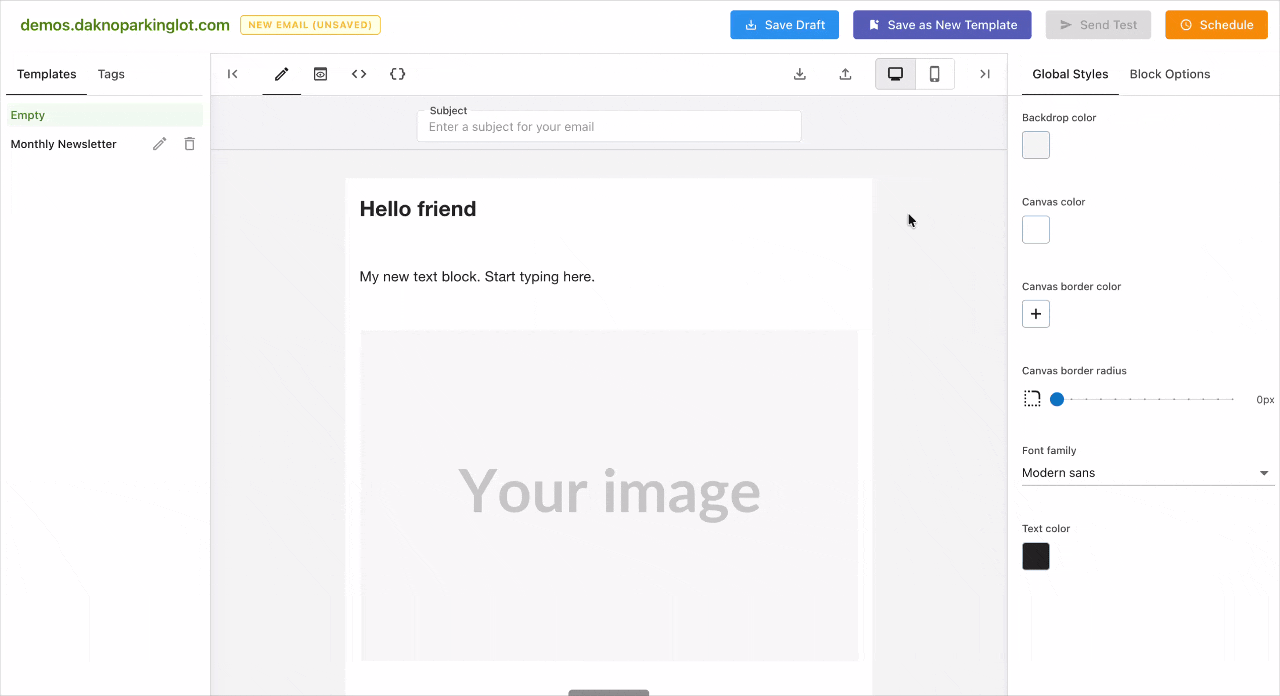Switch to Block Options tab
1280x696 pixels.
coord(1170,74)
